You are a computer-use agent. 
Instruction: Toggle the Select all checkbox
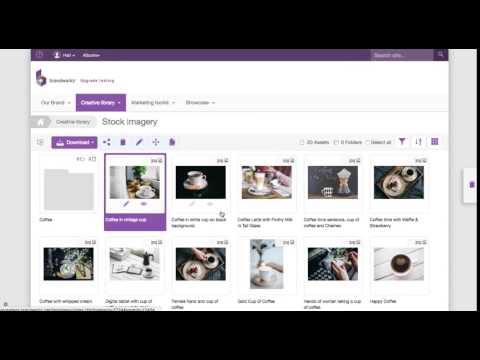(x=367, y=142)
